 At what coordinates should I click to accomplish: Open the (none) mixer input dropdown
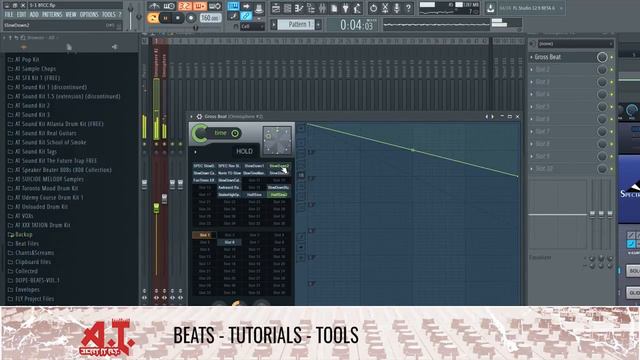[576, 44]
